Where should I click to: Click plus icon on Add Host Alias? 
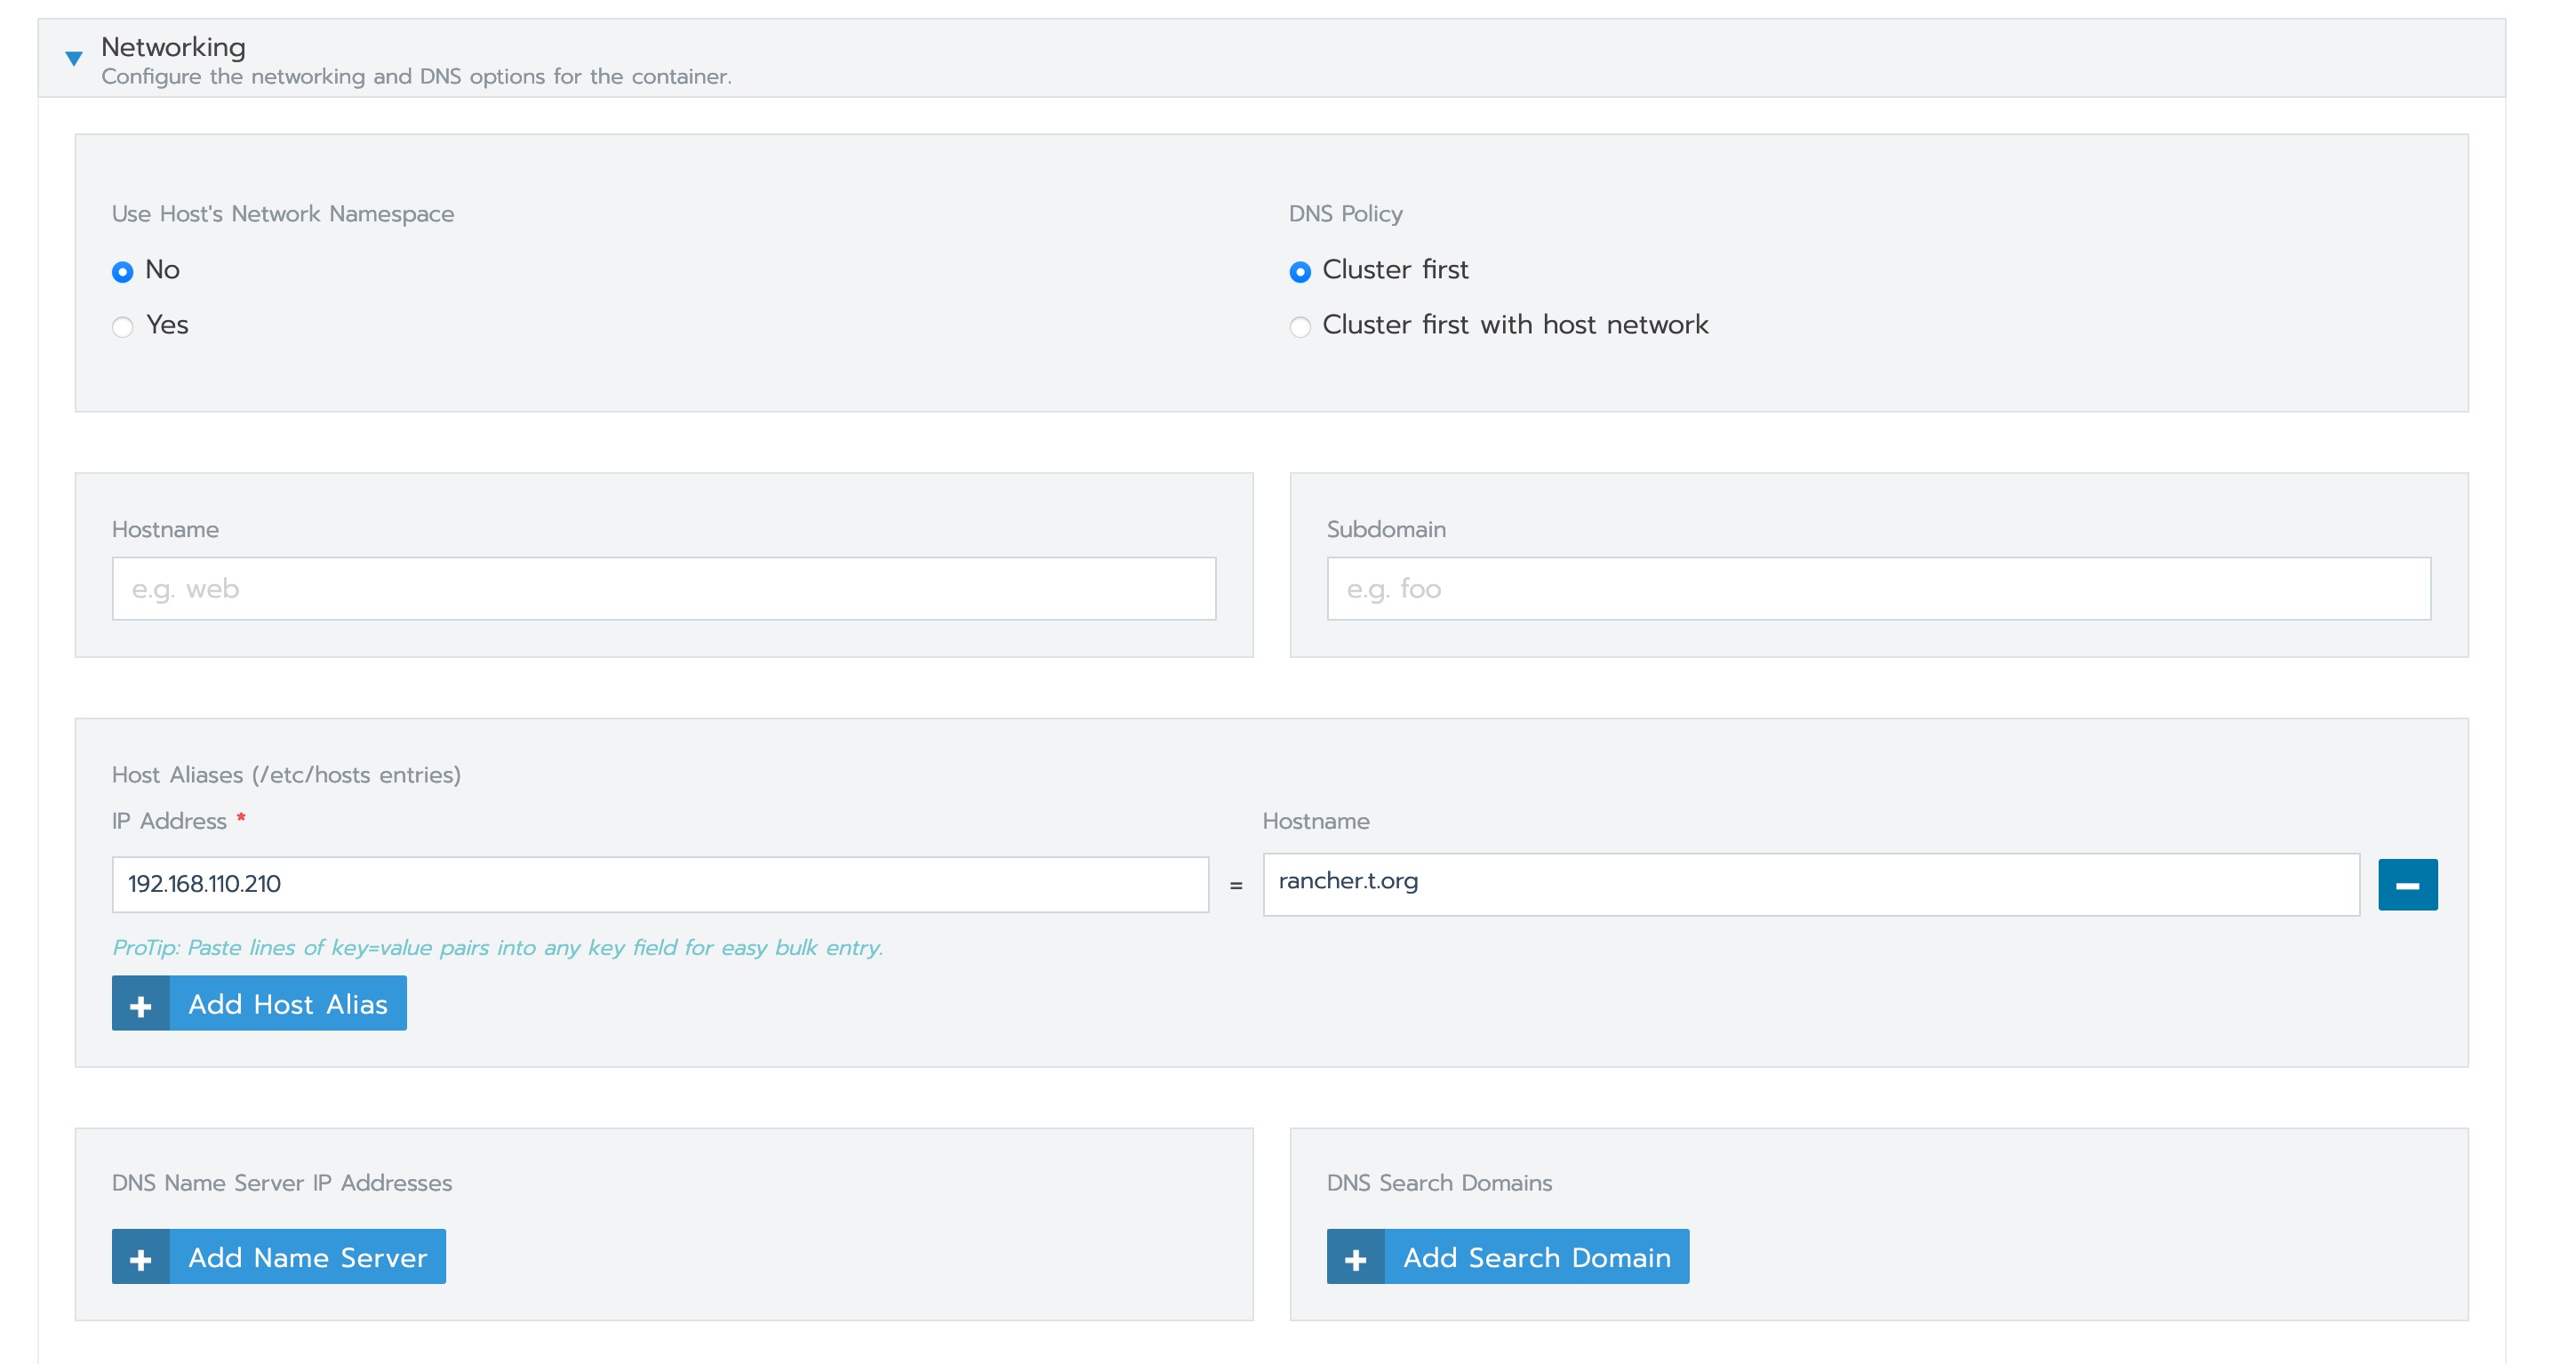pos(141,1005)
